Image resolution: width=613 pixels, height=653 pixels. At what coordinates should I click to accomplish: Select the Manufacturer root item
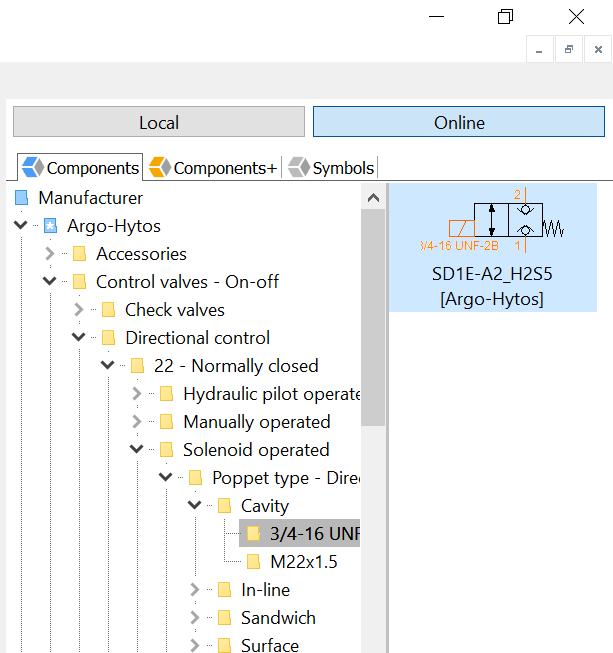click(x=90, y=198)
